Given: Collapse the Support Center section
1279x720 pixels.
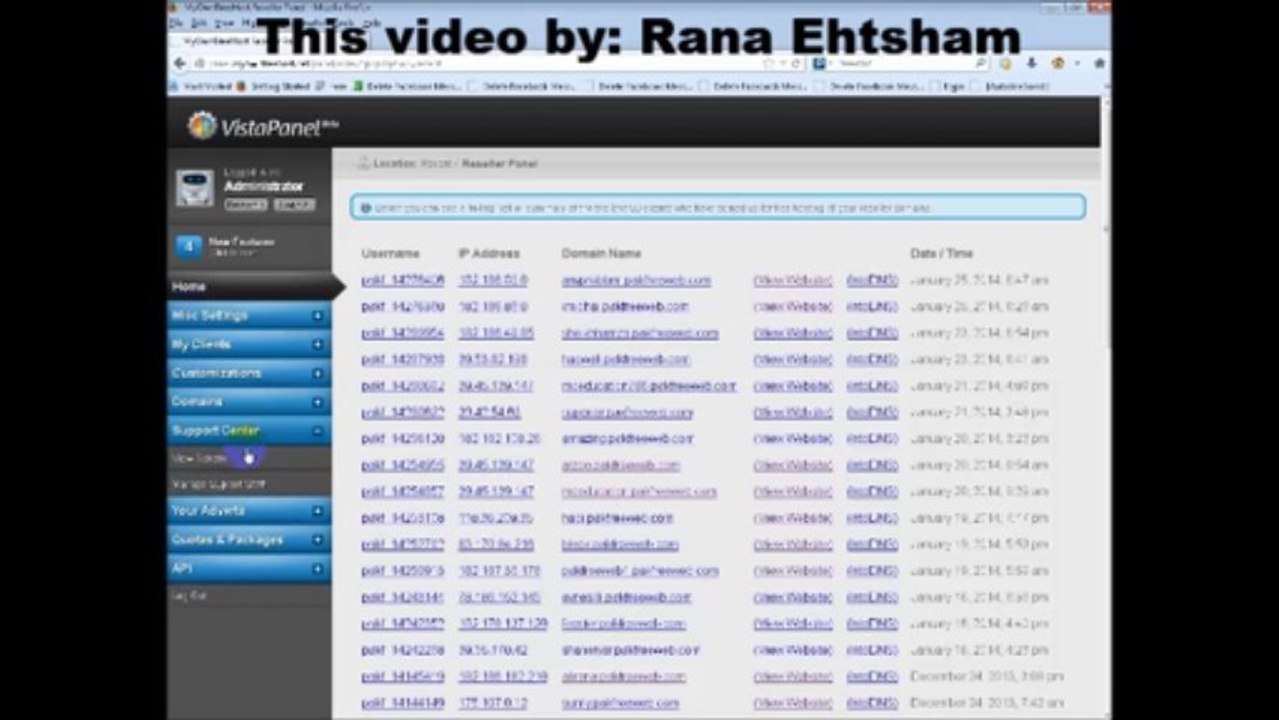Looking at the screenshot, I should [249, 431].
